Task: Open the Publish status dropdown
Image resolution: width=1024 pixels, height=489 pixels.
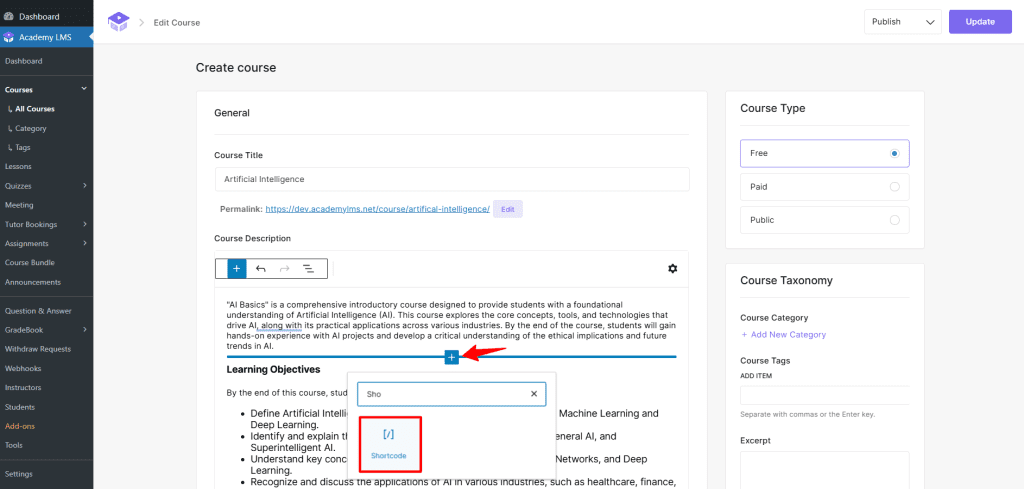Action: click(x=902, y=21)
